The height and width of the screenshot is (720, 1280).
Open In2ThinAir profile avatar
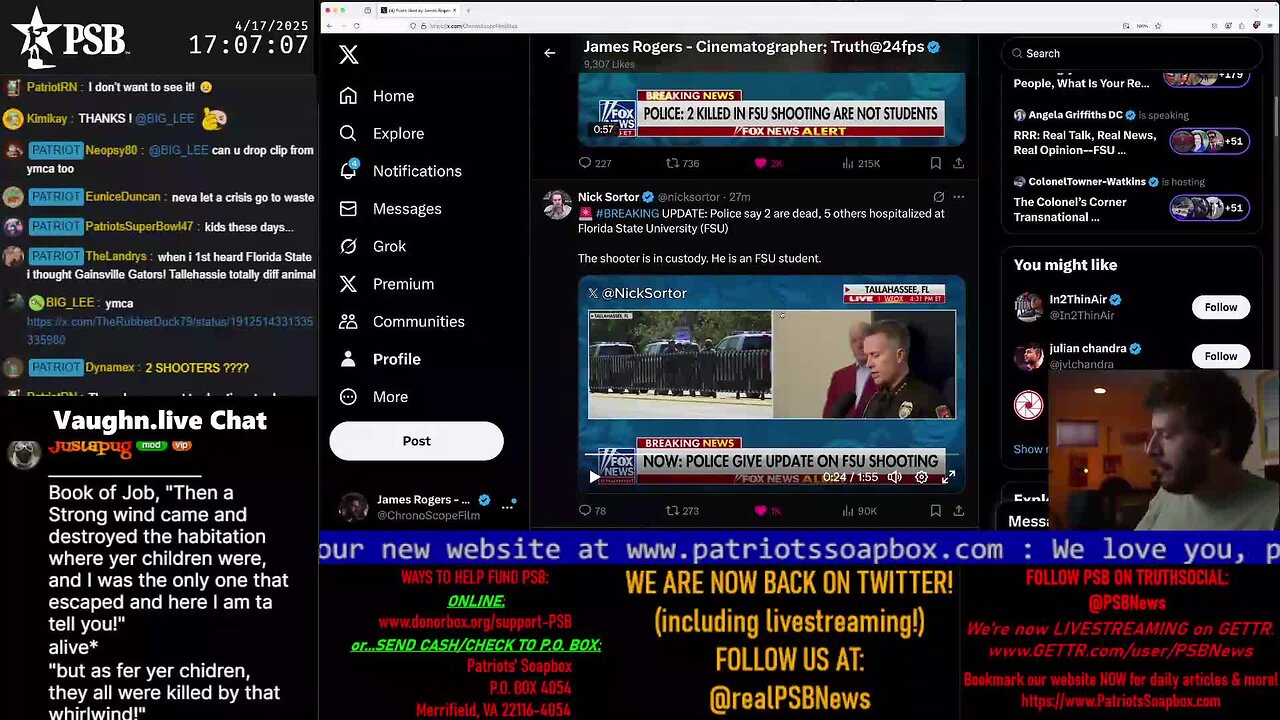1028,307
